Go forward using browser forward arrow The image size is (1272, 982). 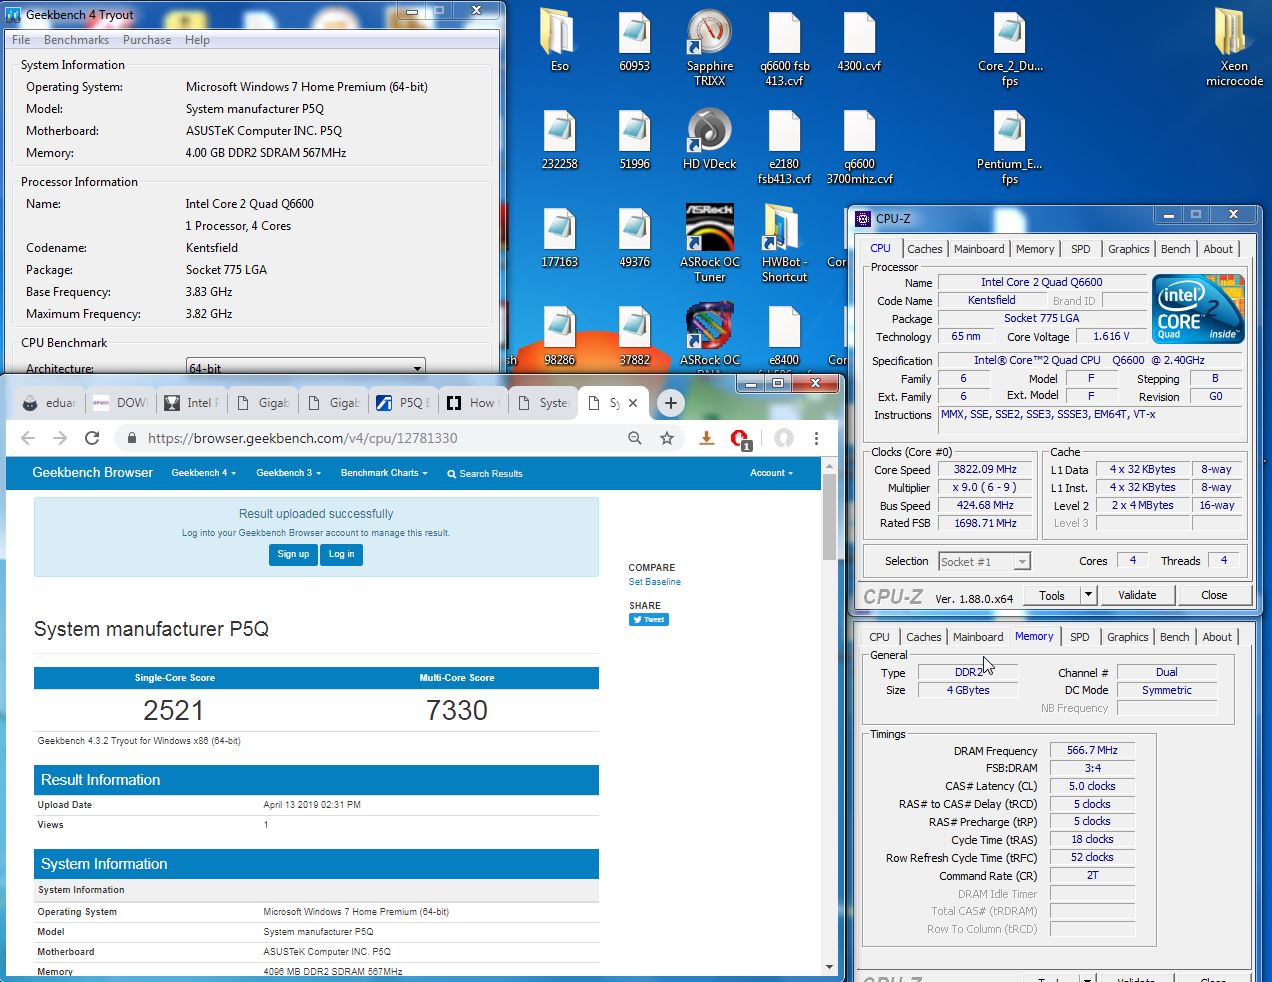click(60, 438)
